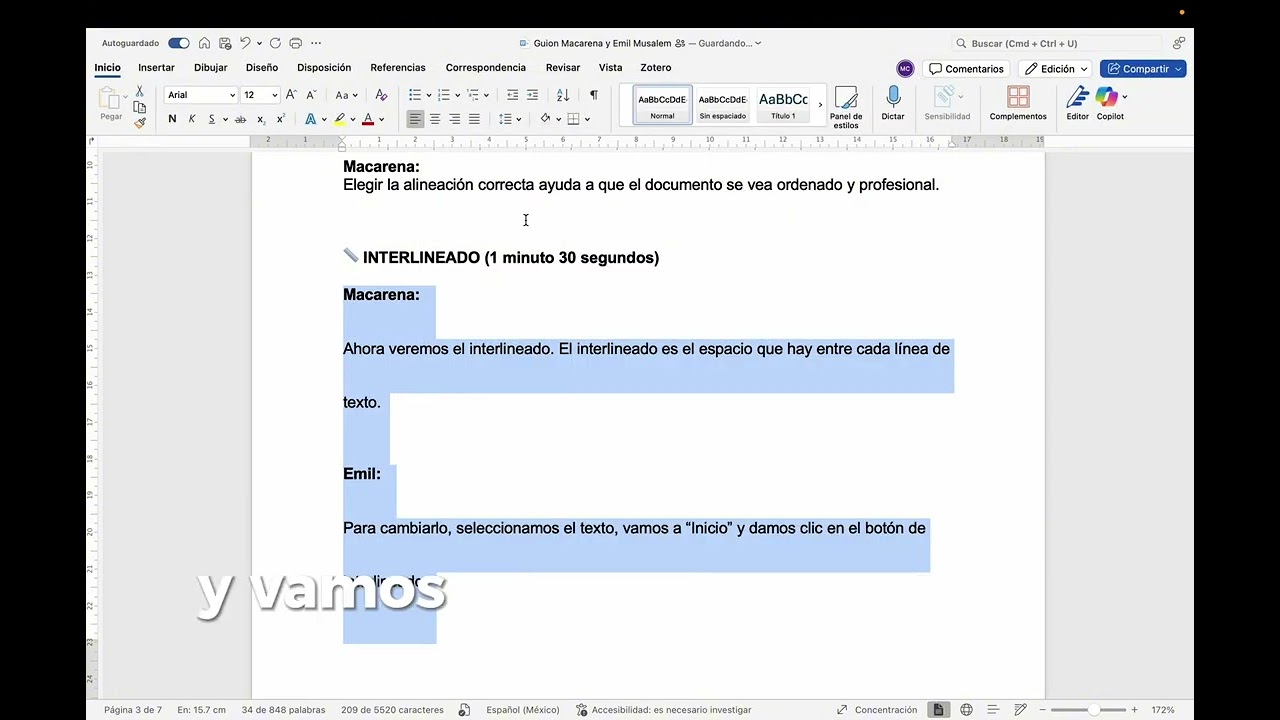Toggle the Autoguardado switch
Viewport: 1280px width, 720px height.
tap(179, 43)
